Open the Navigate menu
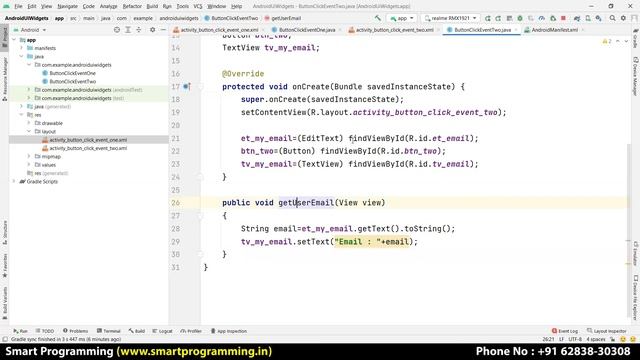Viewport: 640px width, 360px height. coord(67,6)
